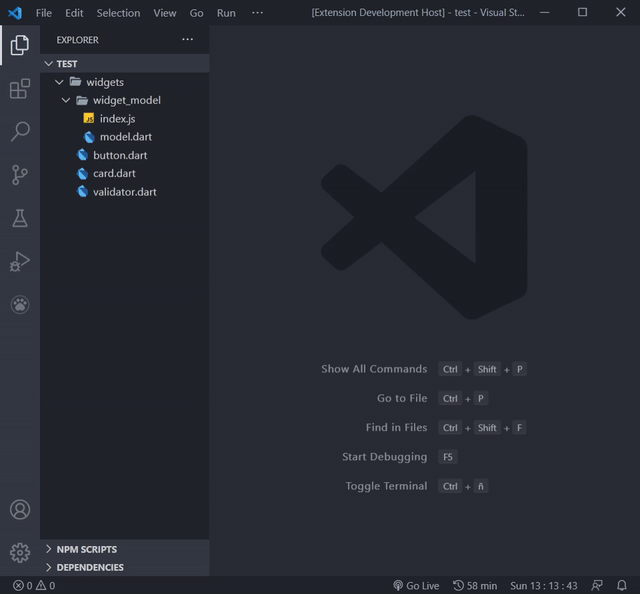Open the Go menu

click(x=196, y=13)
